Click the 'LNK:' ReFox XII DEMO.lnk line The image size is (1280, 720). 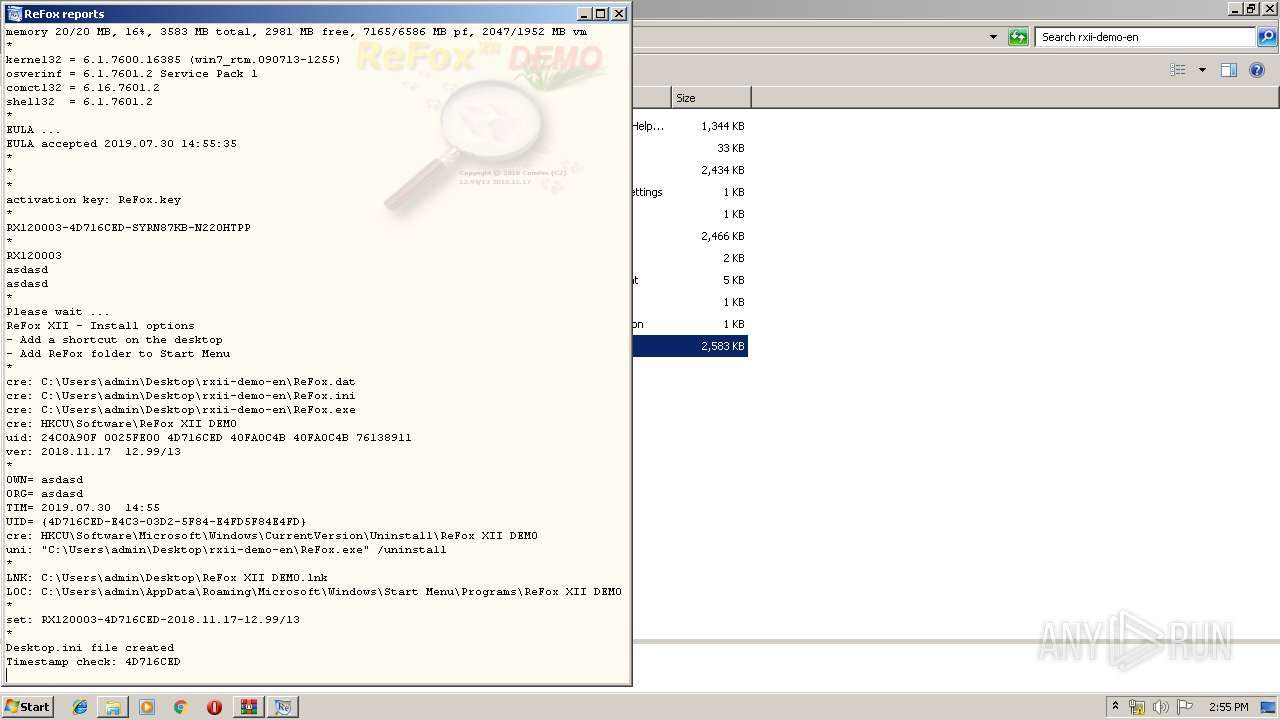167,578
